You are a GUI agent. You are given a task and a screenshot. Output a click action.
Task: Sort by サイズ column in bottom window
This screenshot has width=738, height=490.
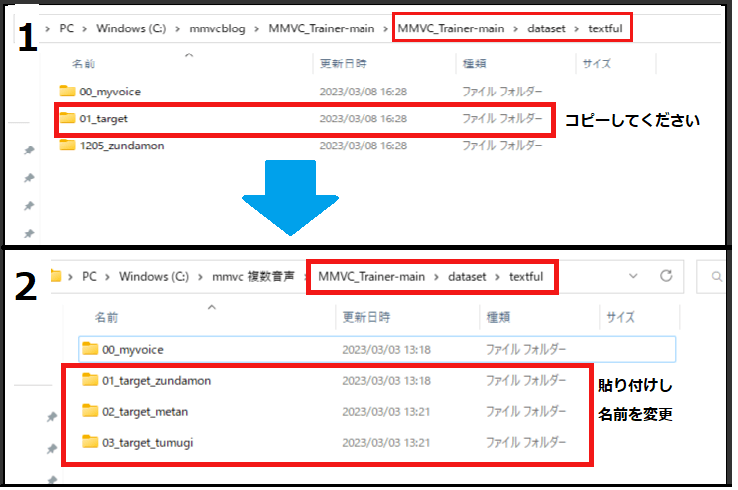(x=620, y=317)
